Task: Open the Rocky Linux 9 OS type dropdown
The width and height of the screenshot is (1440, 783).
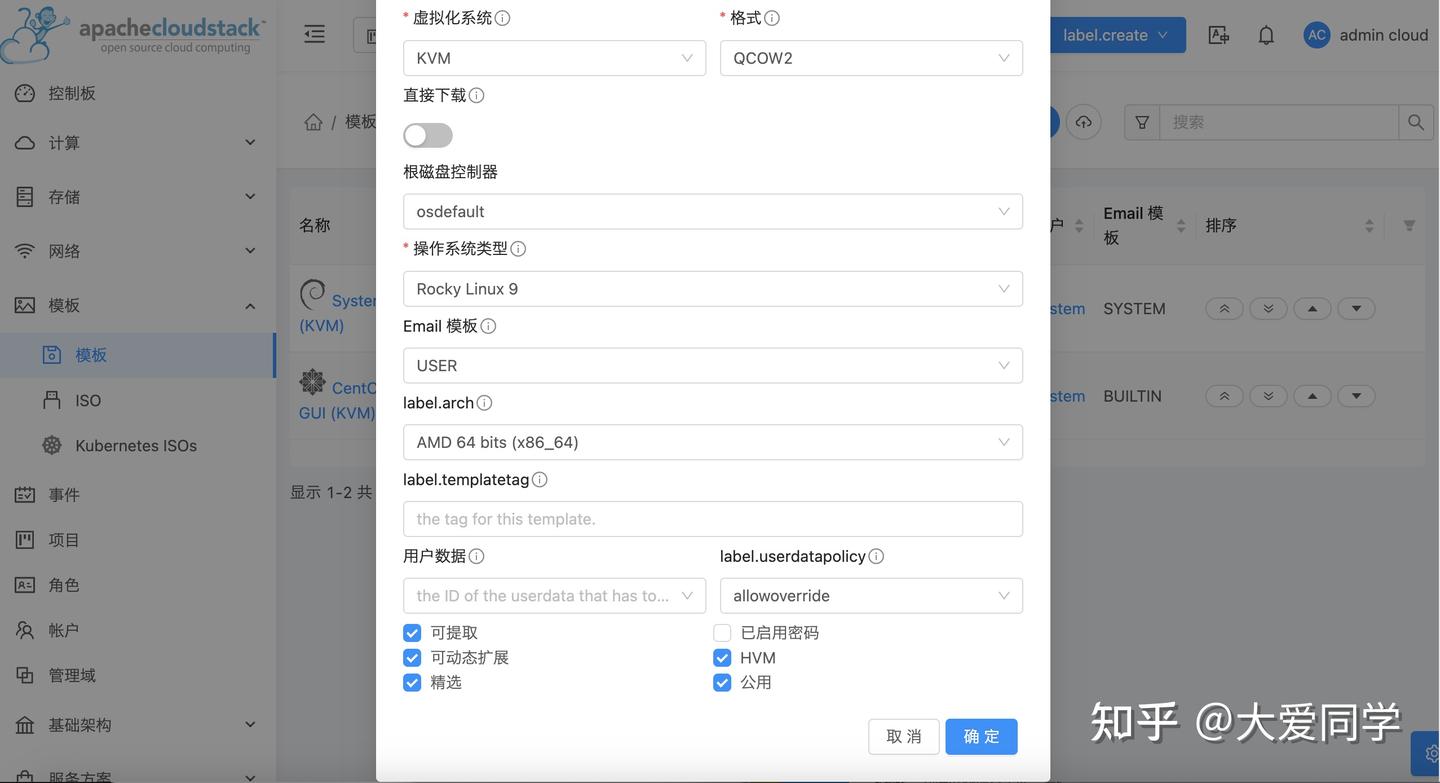Action: [712, 287]
